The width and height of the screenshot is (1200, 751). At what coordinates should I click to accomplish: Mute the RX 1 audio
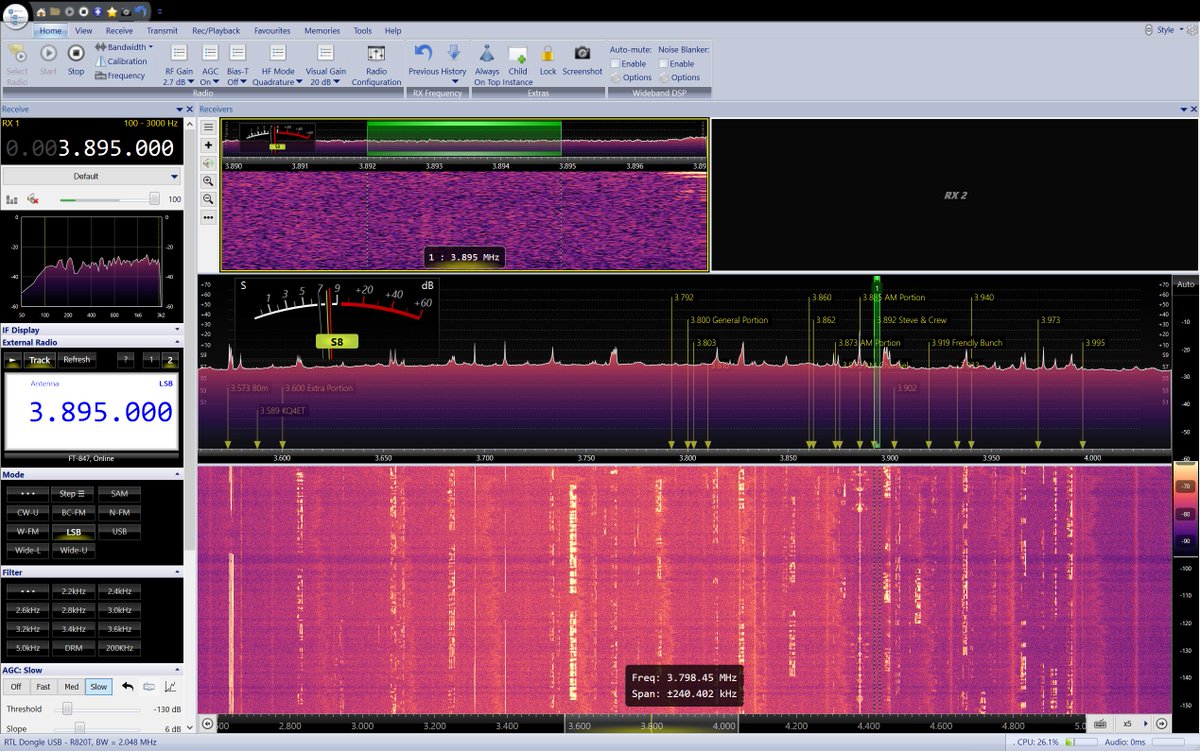[x=33, y=199]
